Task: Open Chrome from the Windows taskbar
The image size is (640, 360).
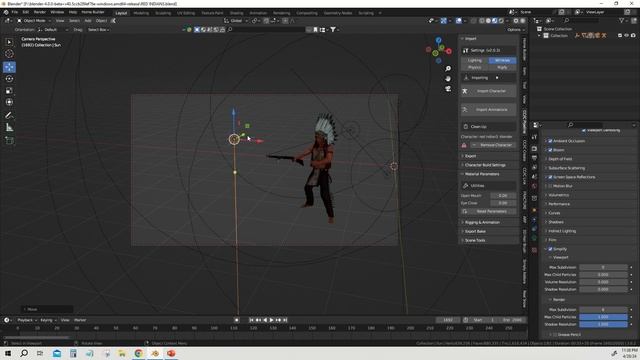Action: click(138, 353)
